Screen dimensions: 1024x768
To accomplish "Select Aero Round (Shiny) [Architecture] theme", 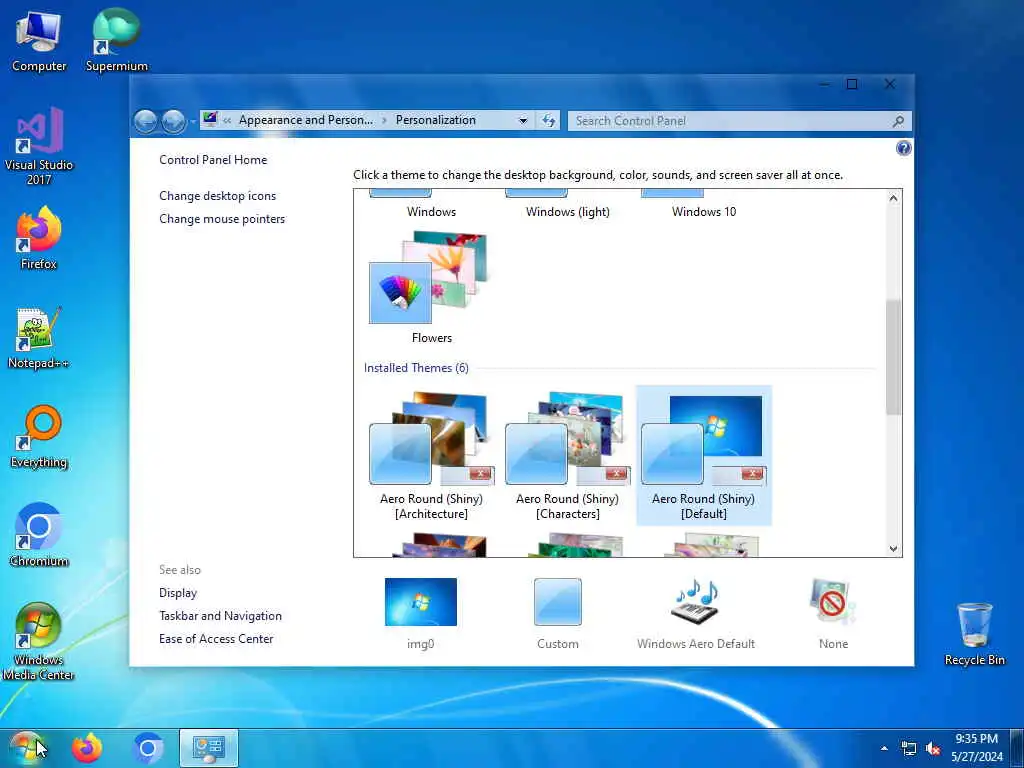I will click(431, 456).
